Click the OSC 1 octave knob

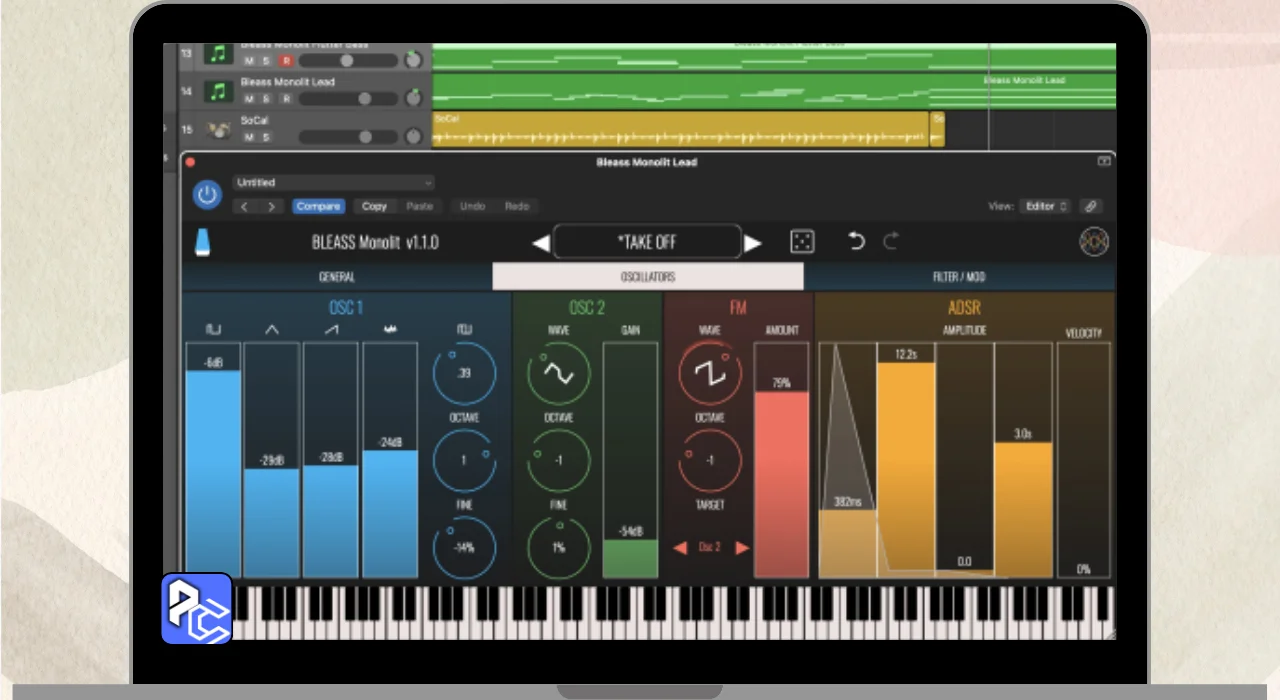(x=464, y=460)
